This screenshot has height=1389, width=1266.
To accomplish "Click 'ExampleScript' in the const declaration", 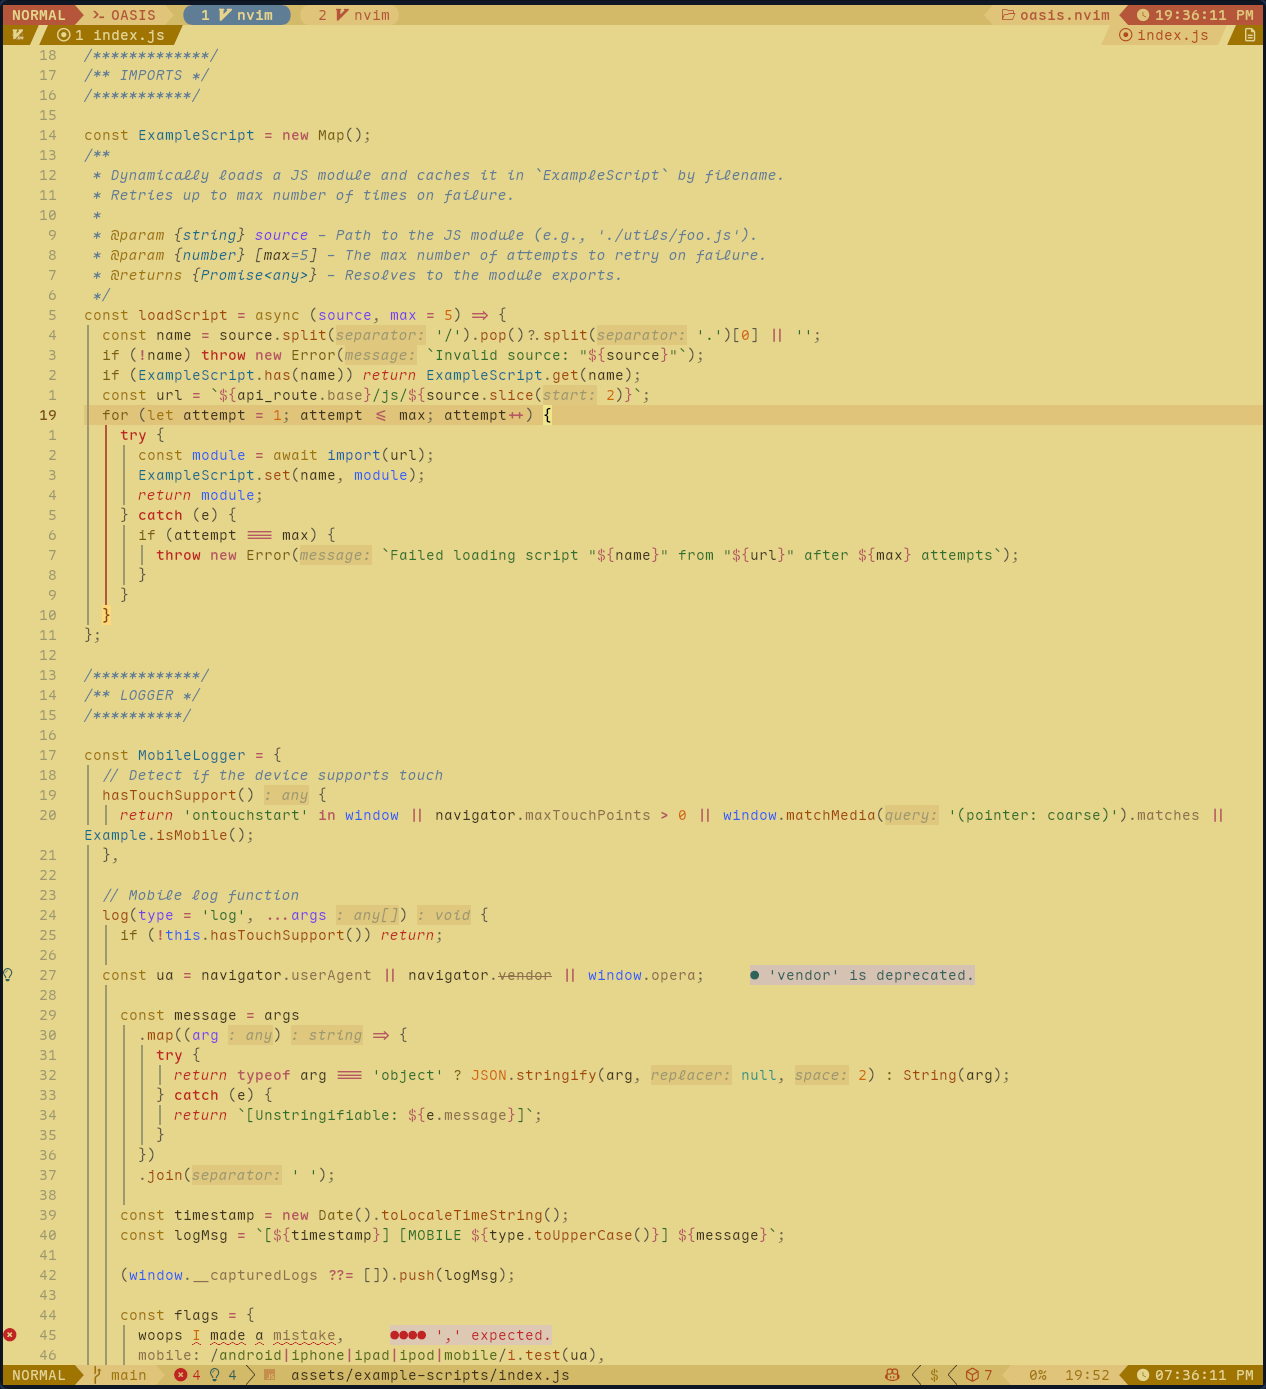I will [196, 135].
